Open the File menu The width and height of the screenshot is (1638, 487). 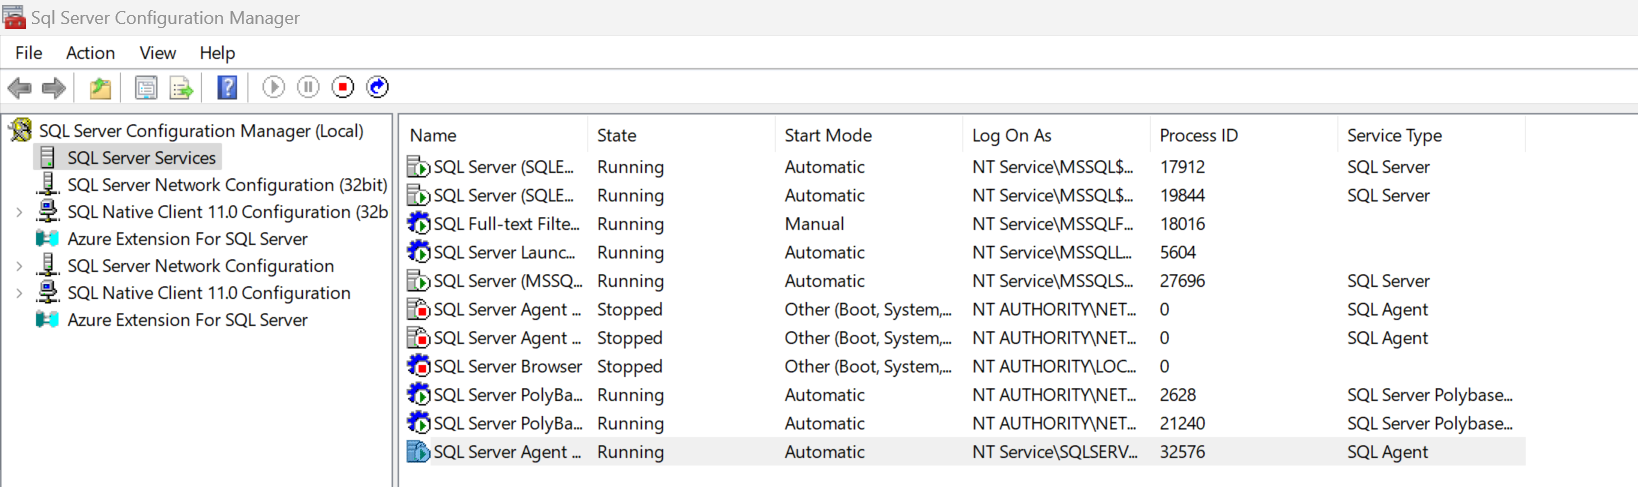coord(28,53)
